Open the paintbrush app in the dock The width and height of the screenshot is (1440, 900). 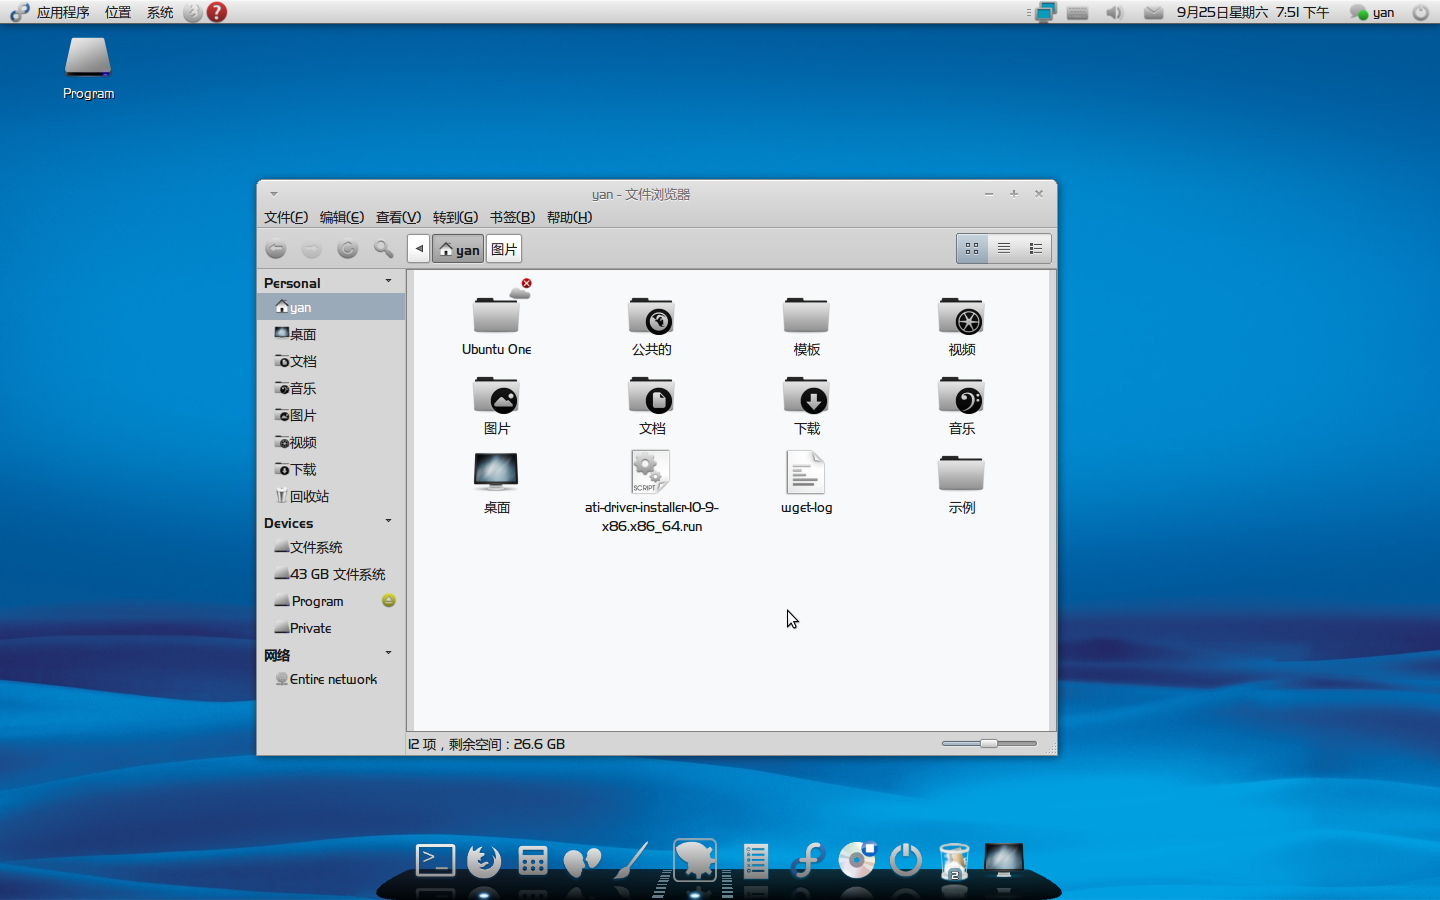(x=631, y=860)
